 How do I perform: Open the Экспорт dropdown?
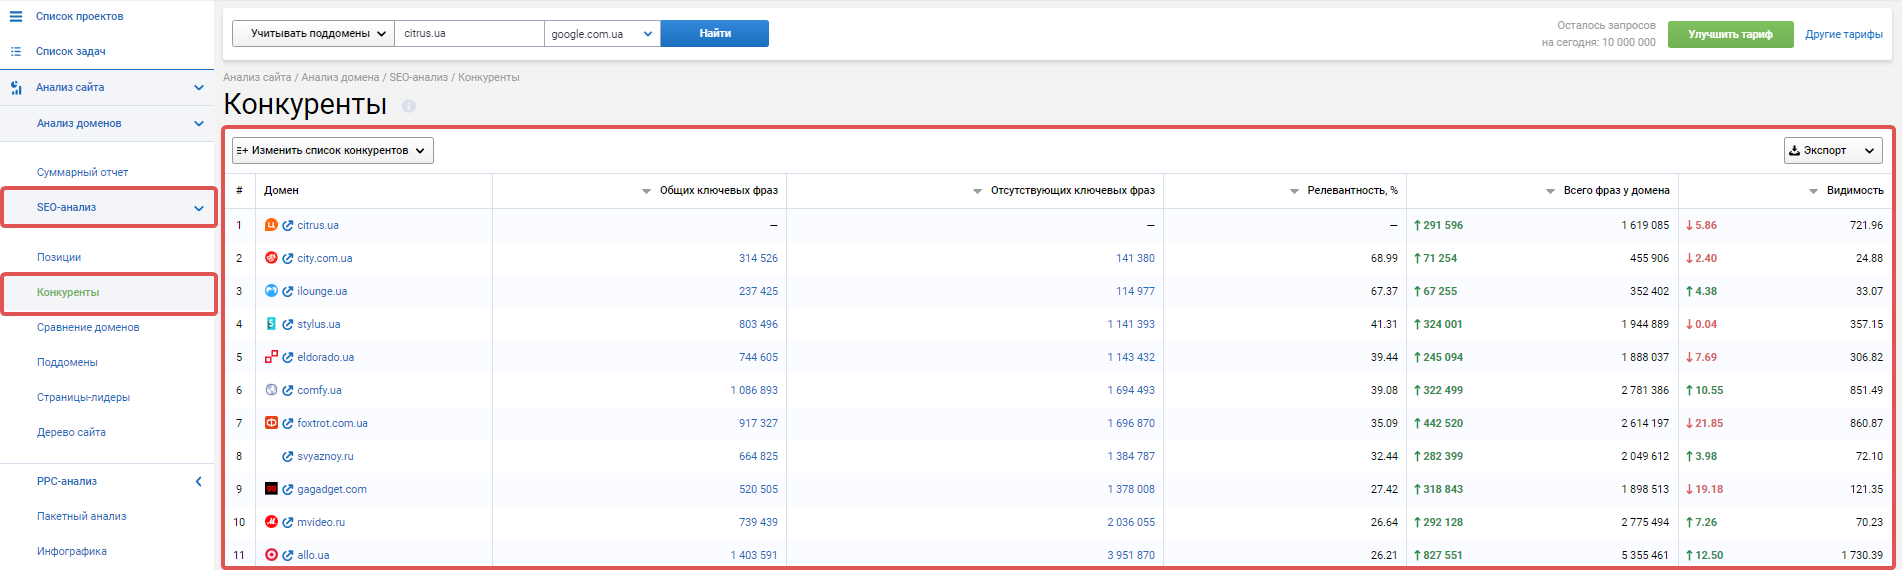pyautogui.click(x=1833, y=150)
